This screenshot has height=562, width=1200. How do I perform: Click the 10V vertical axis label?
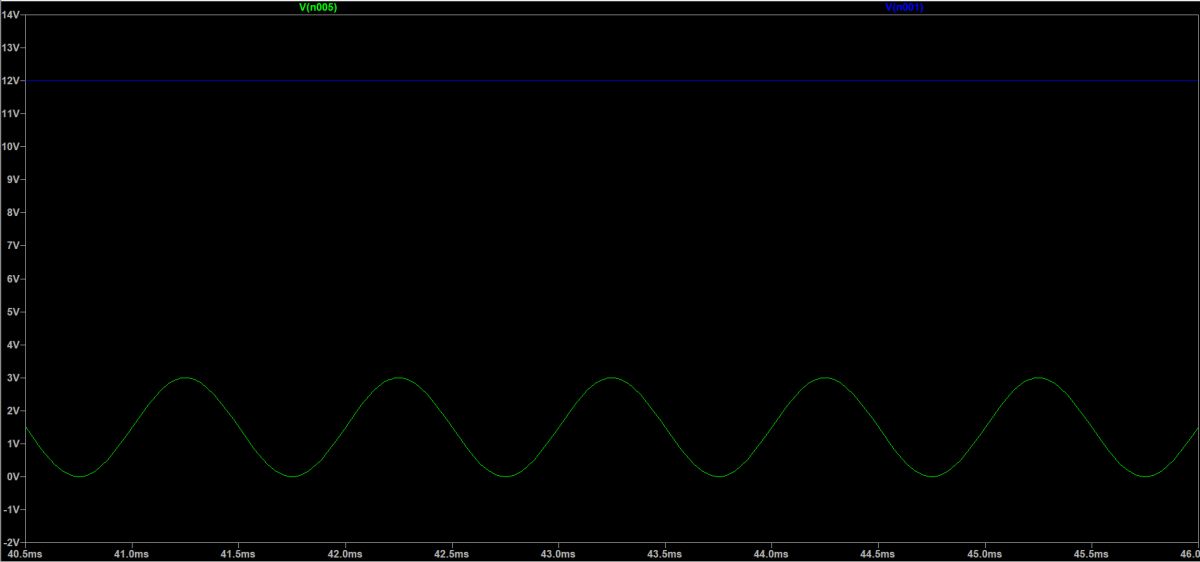[x=10, y=146]
